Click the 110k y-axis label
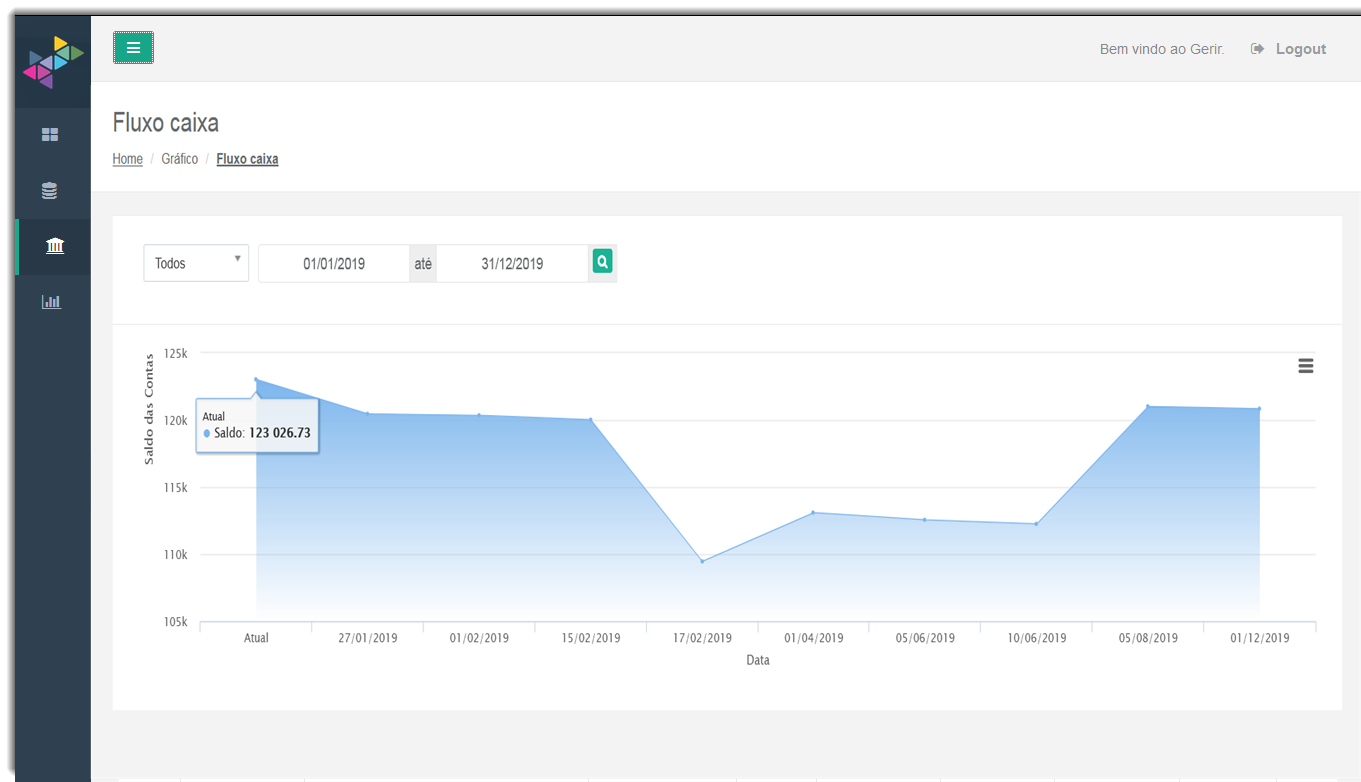 tap(176, 555)
